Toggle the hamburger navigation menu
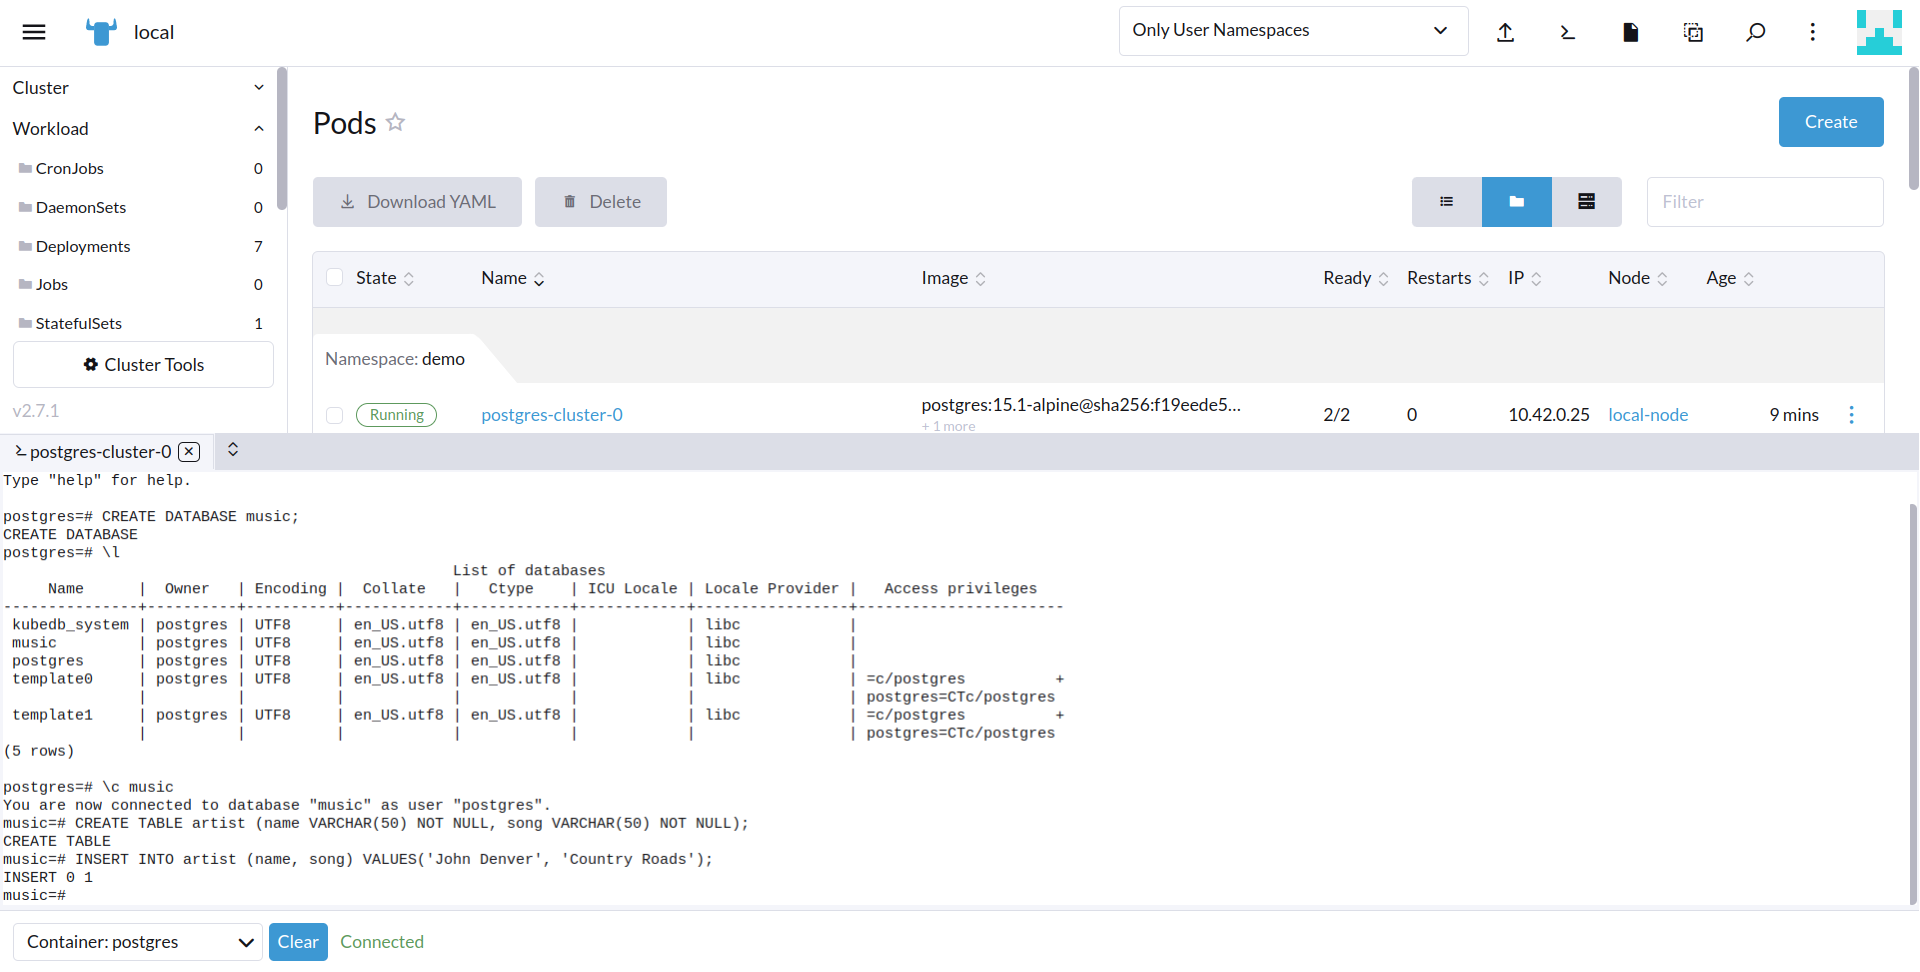This screenshot has height=972, width=1920. [x=33, y=31]
